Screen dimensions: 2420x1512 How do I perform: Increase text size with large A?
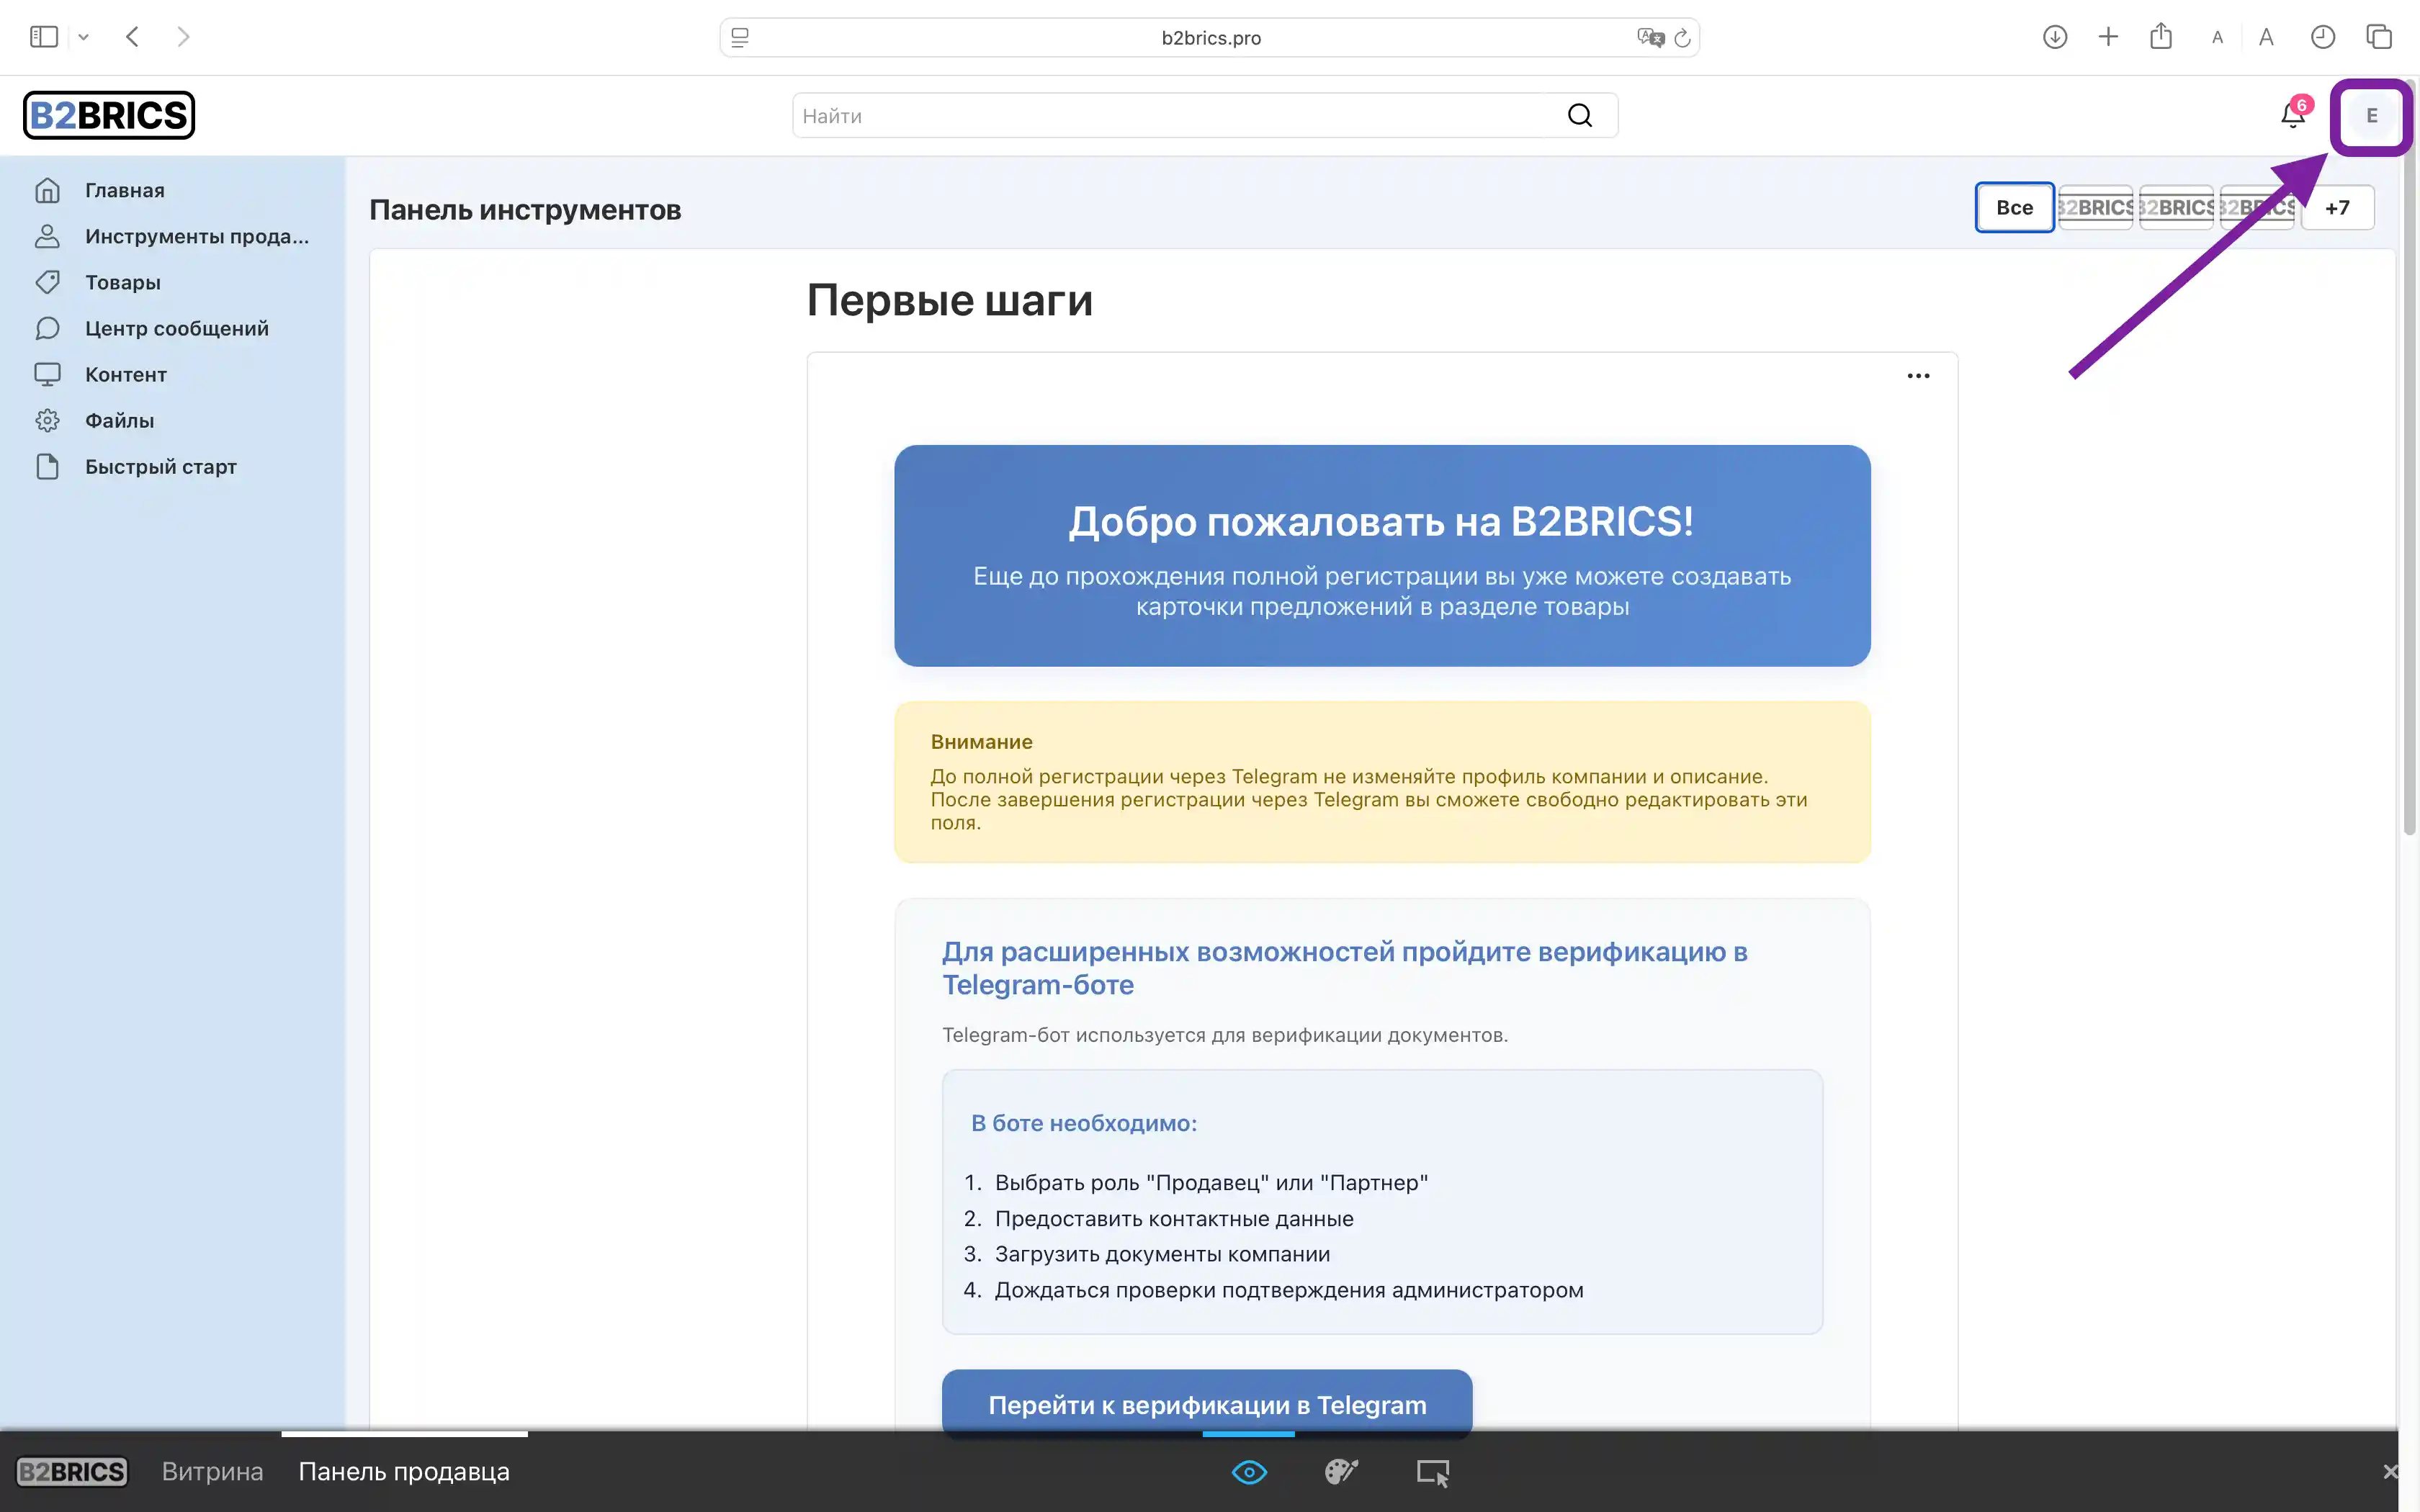[x=2266, y=37]
